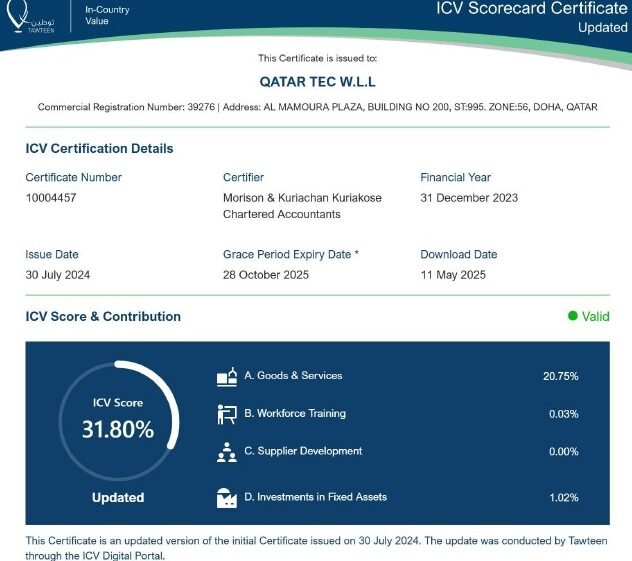The height and width of the screenshot is (561, 632).
Task: Click the 'Issue Date' label
Action: tap(52, 254)
